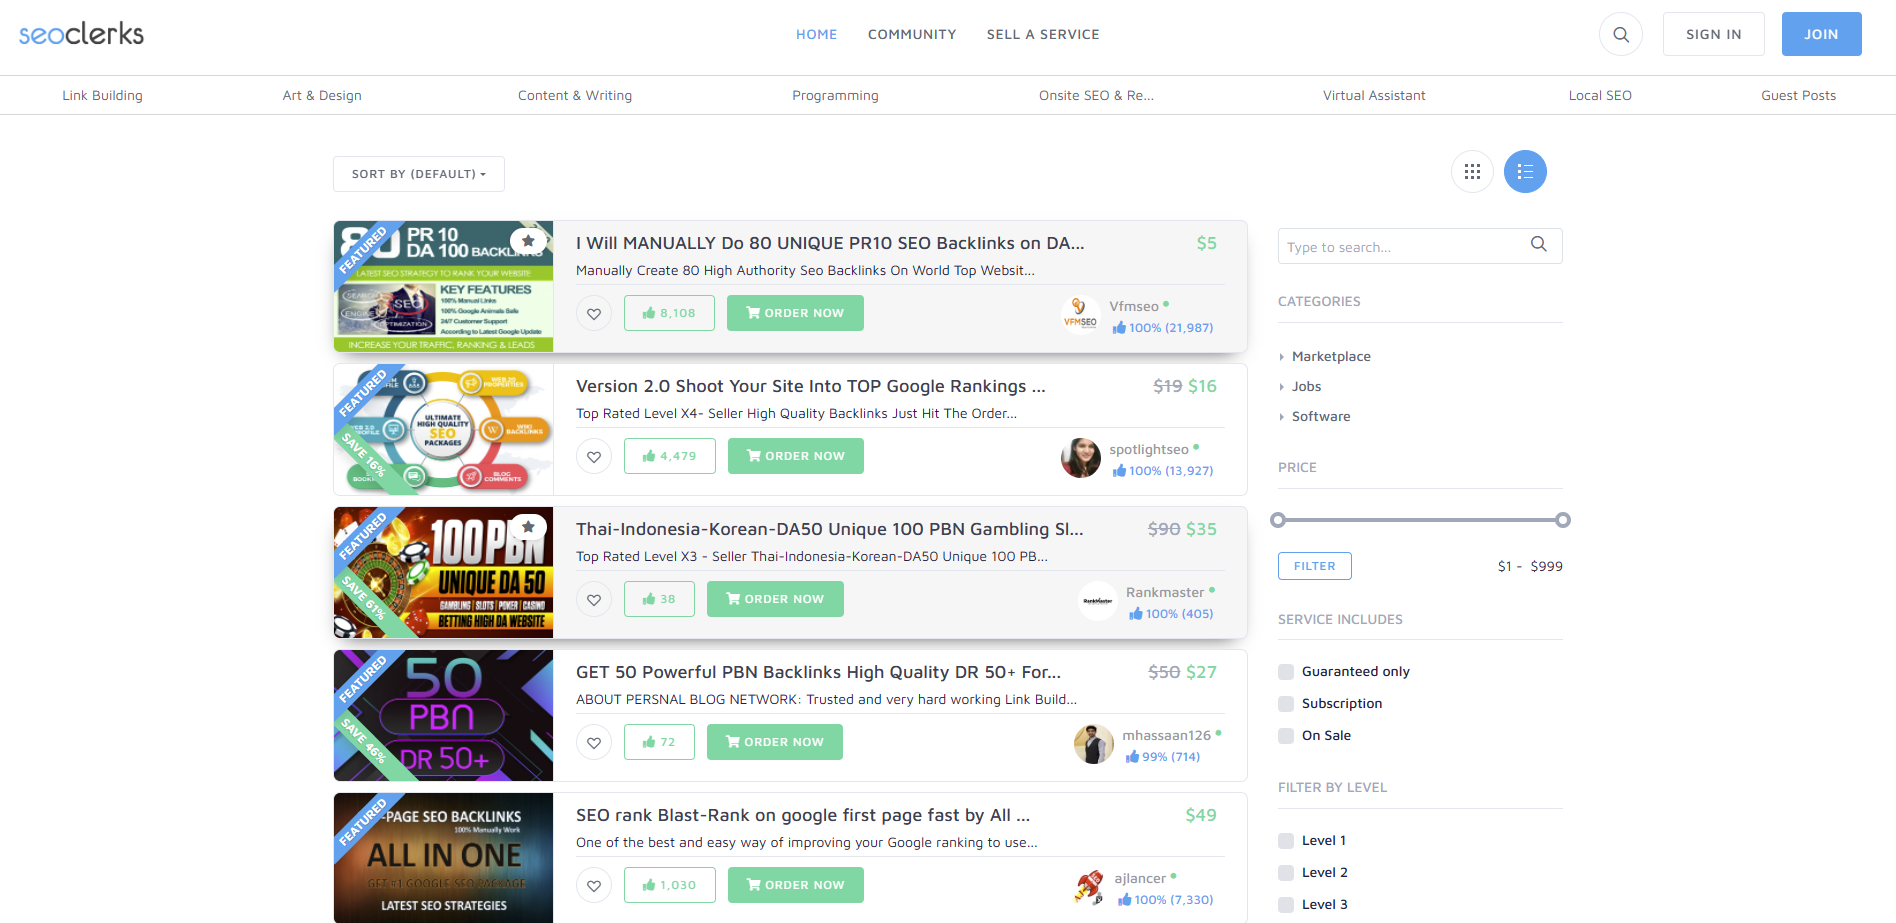Open the seoclerks logo homepage
Screen dimensions: 1896x923
point(81,34)
